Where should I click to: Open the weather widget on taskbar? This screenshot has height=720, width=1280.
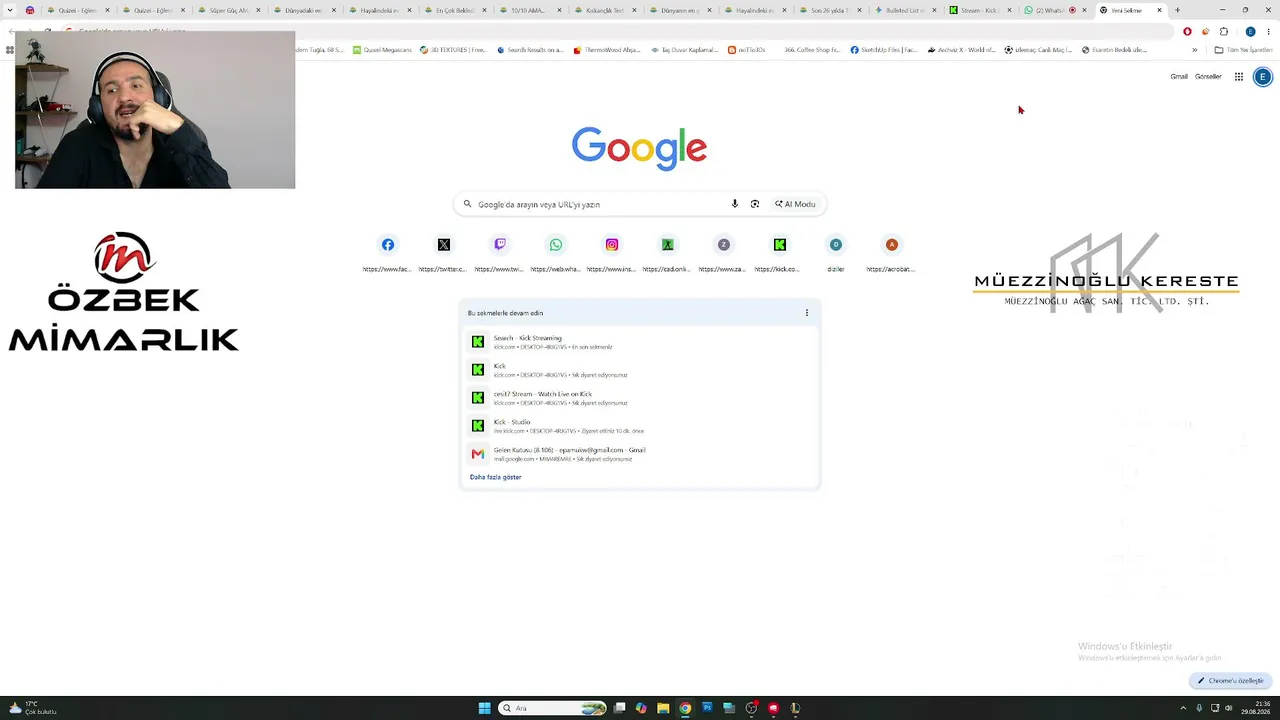[x=32, y=708]
